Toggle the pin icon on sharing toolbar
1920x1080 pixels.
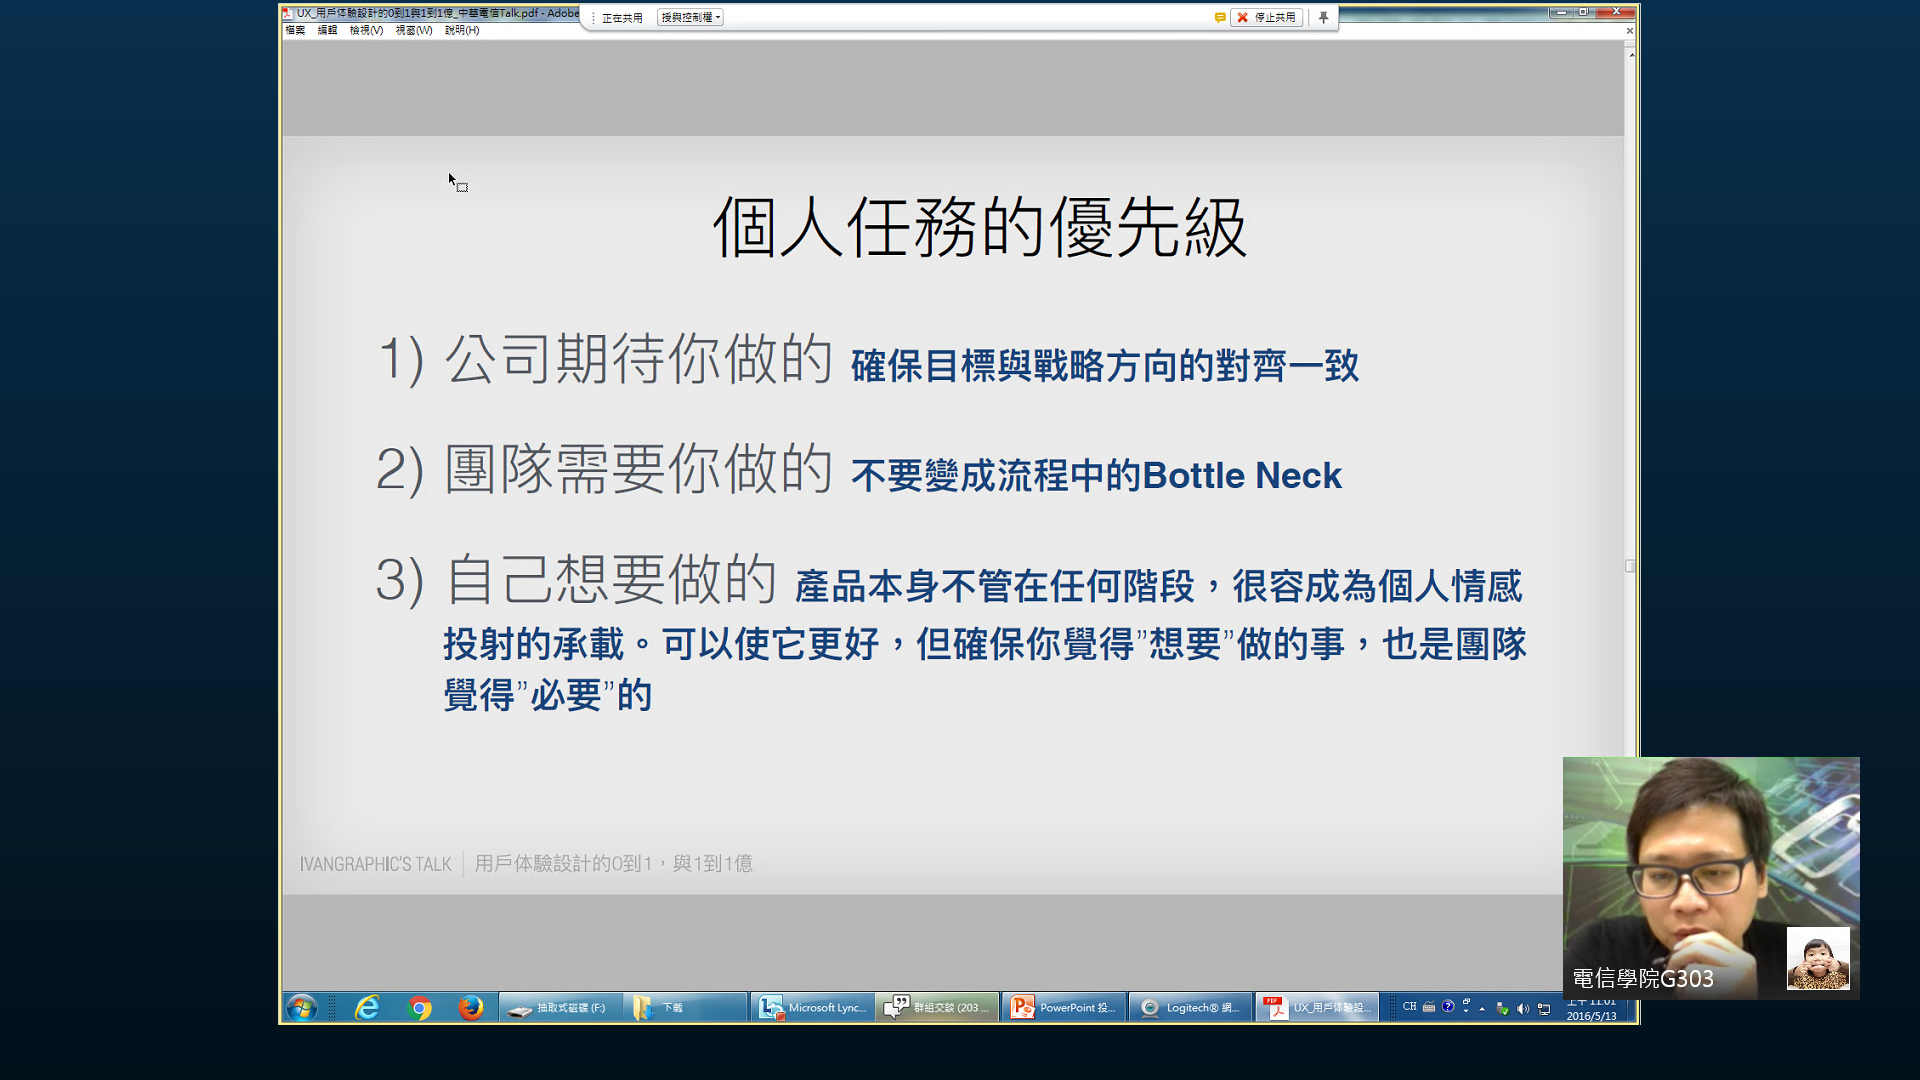1323,17
